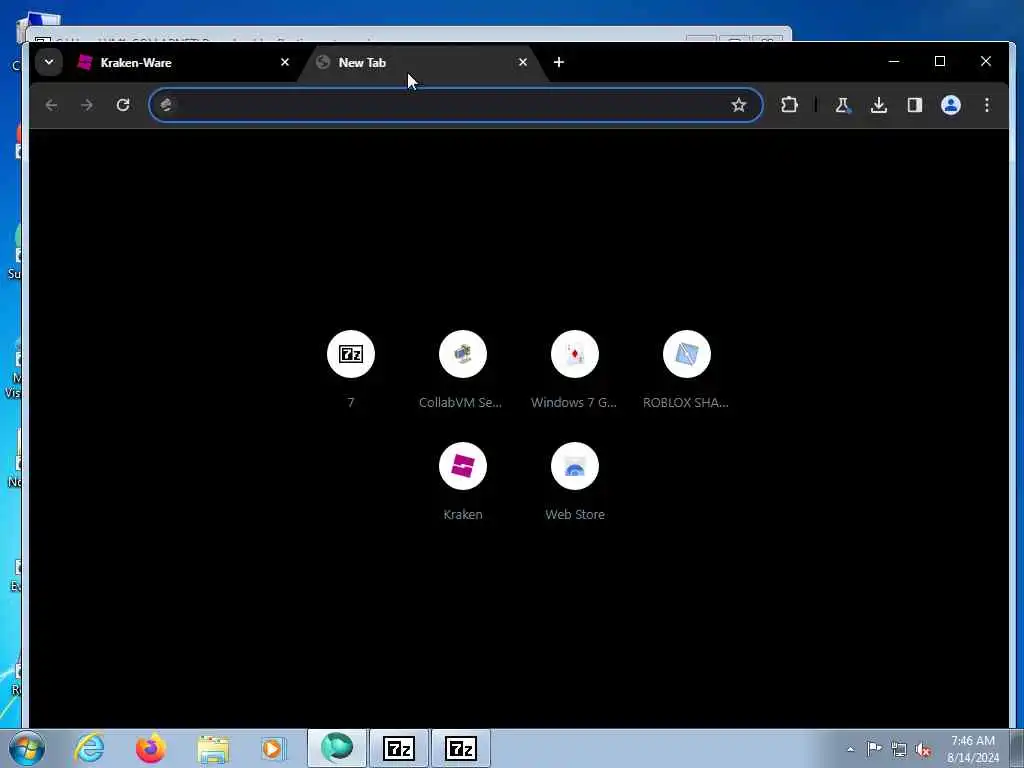This screenshot has height=768, width=1024.
Task: Launch Internet Explorer from taskbar
Action: [89, 748]
